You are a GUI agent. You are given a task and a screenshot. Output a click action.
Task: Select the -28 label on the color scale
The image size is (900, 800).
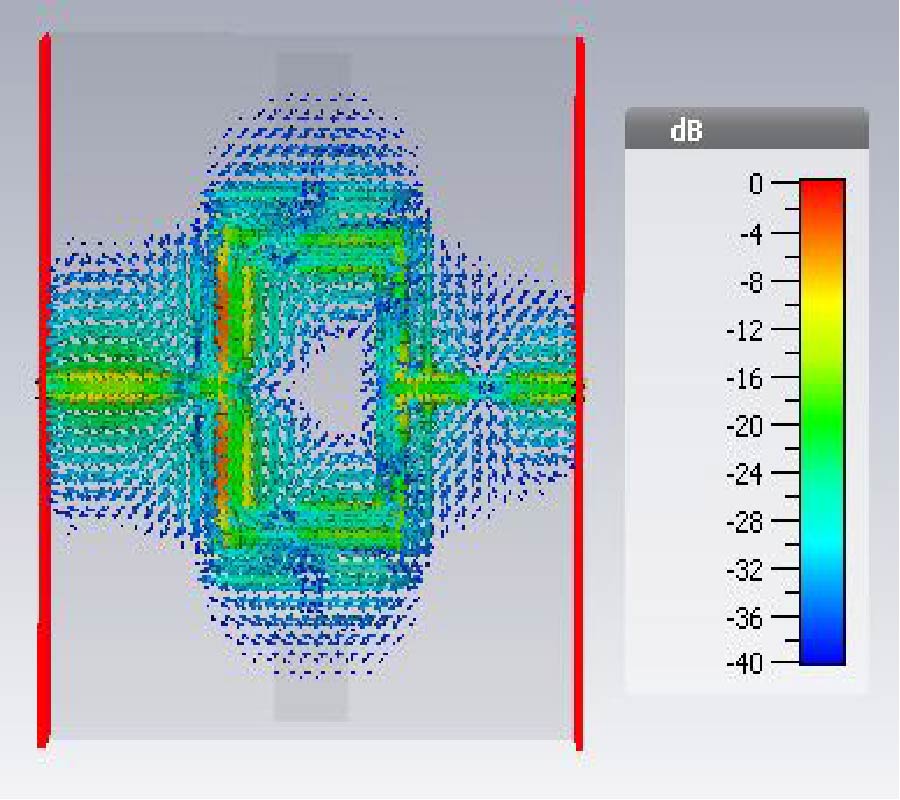point(745,523)
